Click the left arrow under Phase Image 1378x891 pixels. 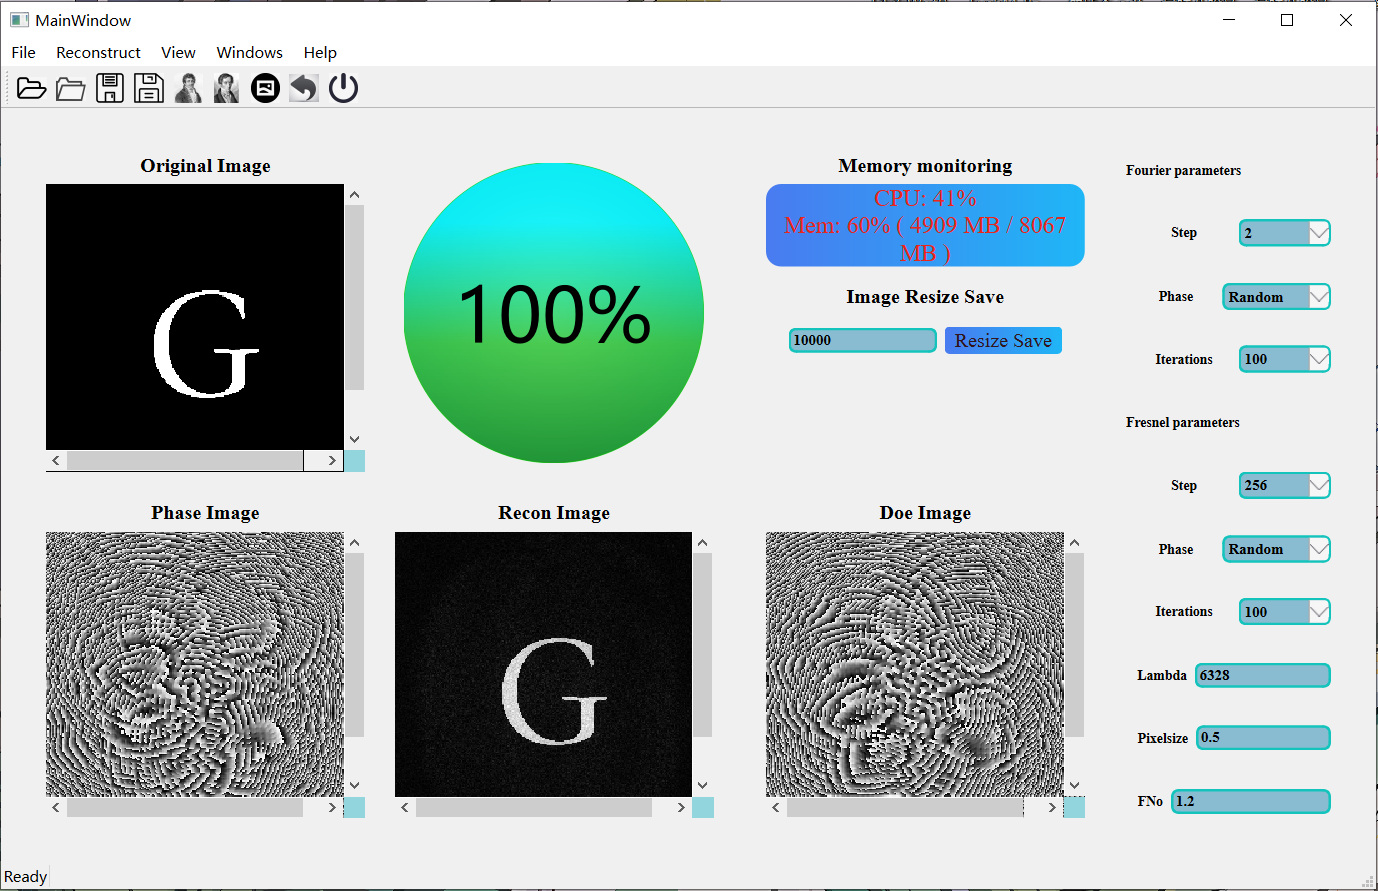tap(56, 807)
